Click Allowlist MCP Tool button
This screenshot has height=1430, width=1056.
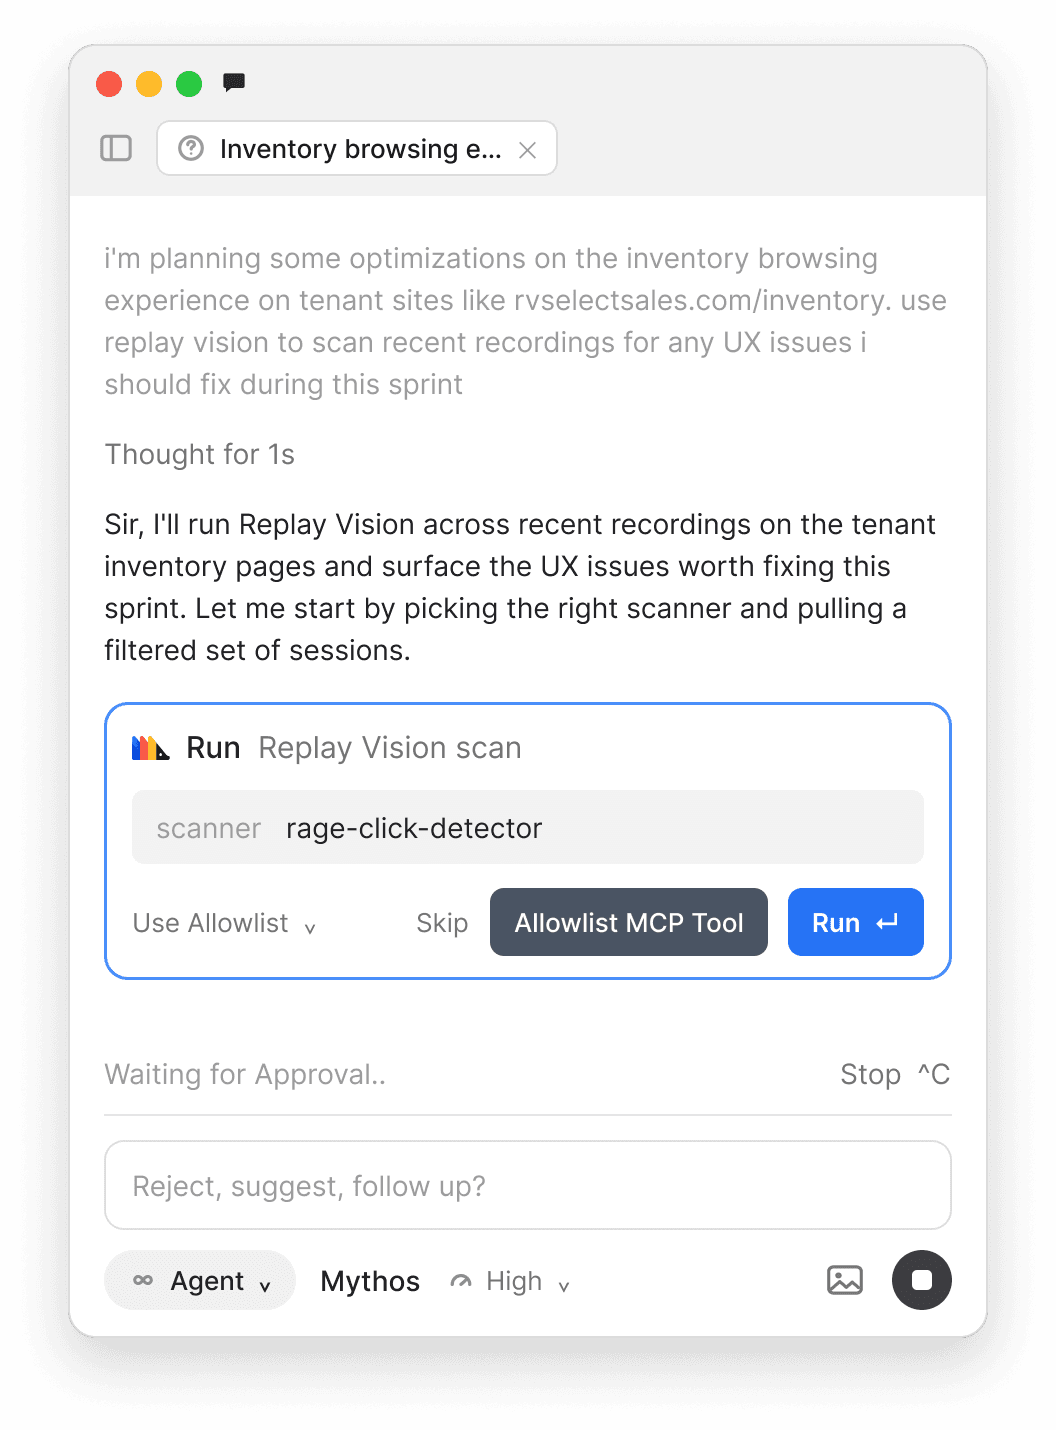629,922
